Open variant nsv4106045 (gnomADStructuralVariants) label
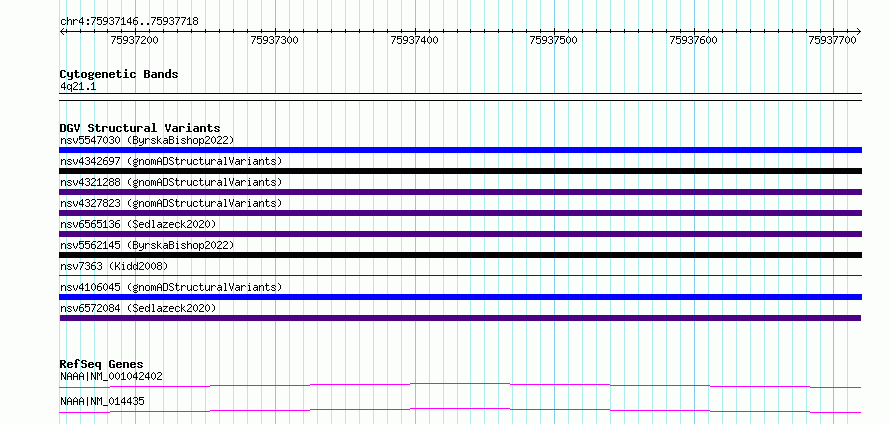Image resolution: width=890 pixels, height=424 pixels. 171,287
